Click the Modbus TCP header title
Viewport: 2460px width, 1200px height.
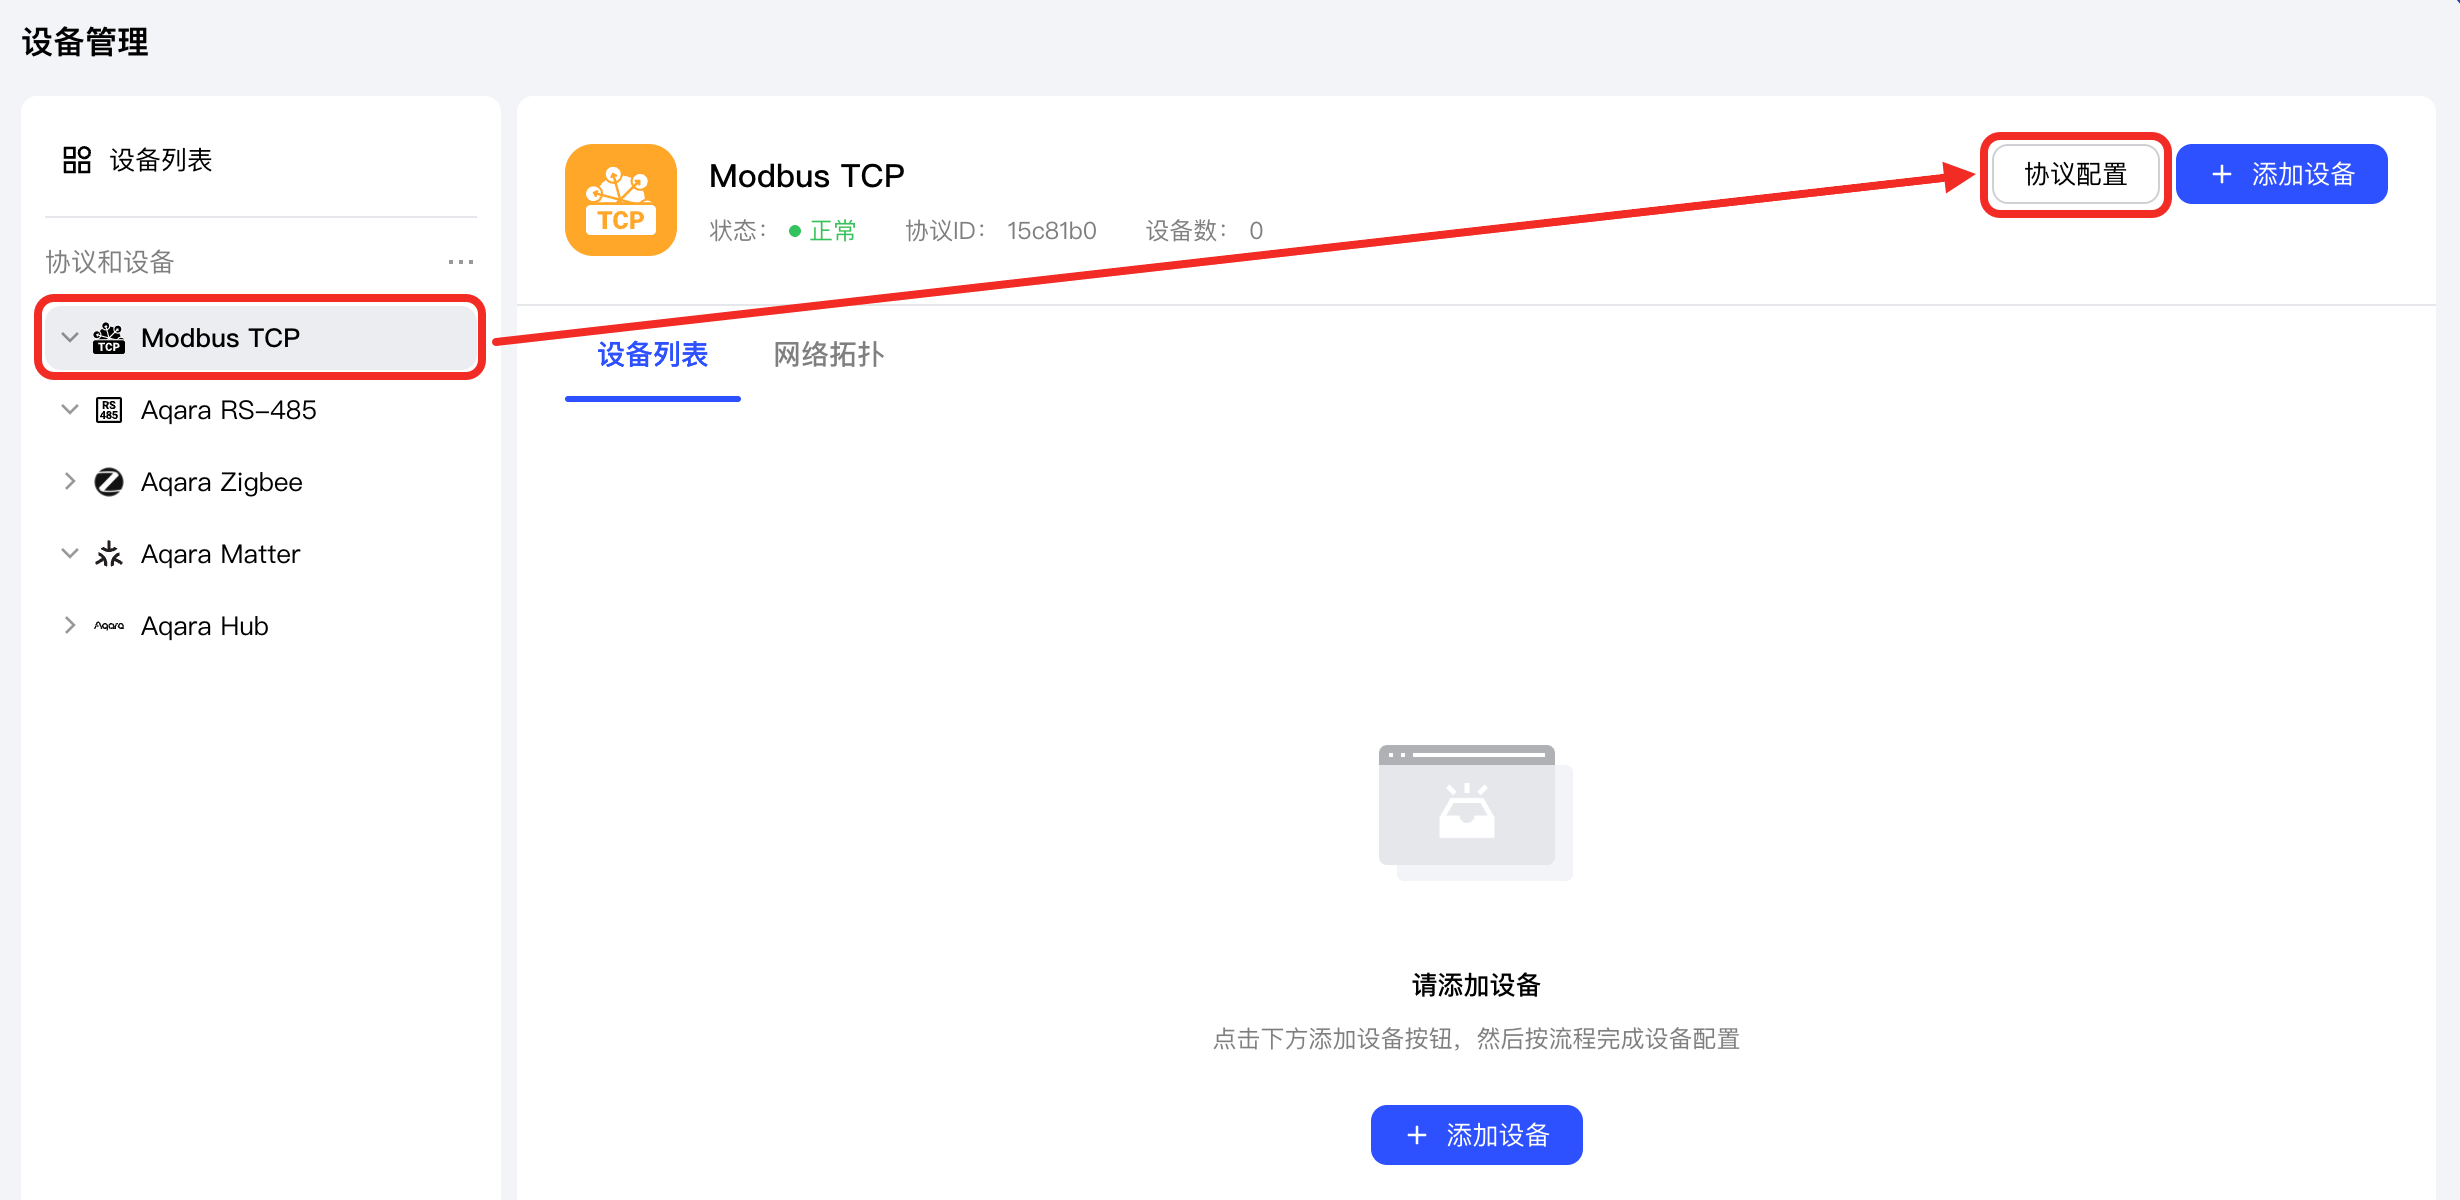807,176
